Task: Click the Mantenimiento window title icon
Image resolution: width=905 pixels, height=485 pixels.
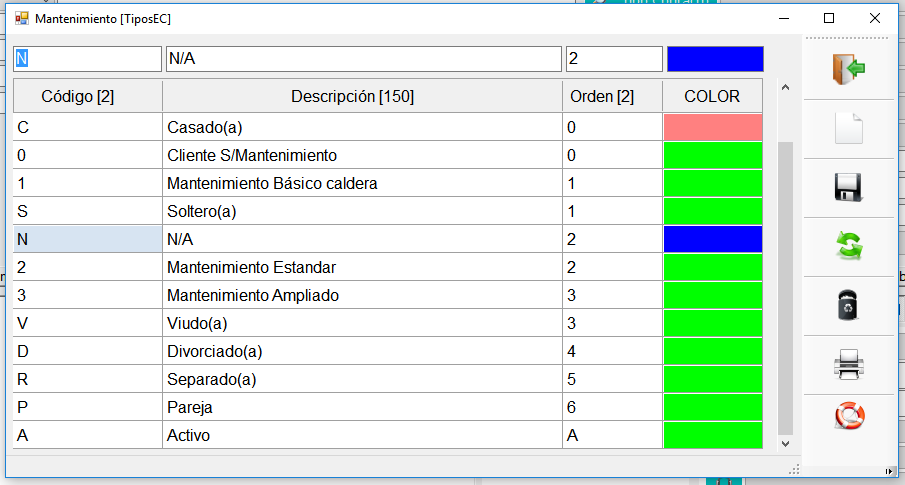Action: [22, 18]
